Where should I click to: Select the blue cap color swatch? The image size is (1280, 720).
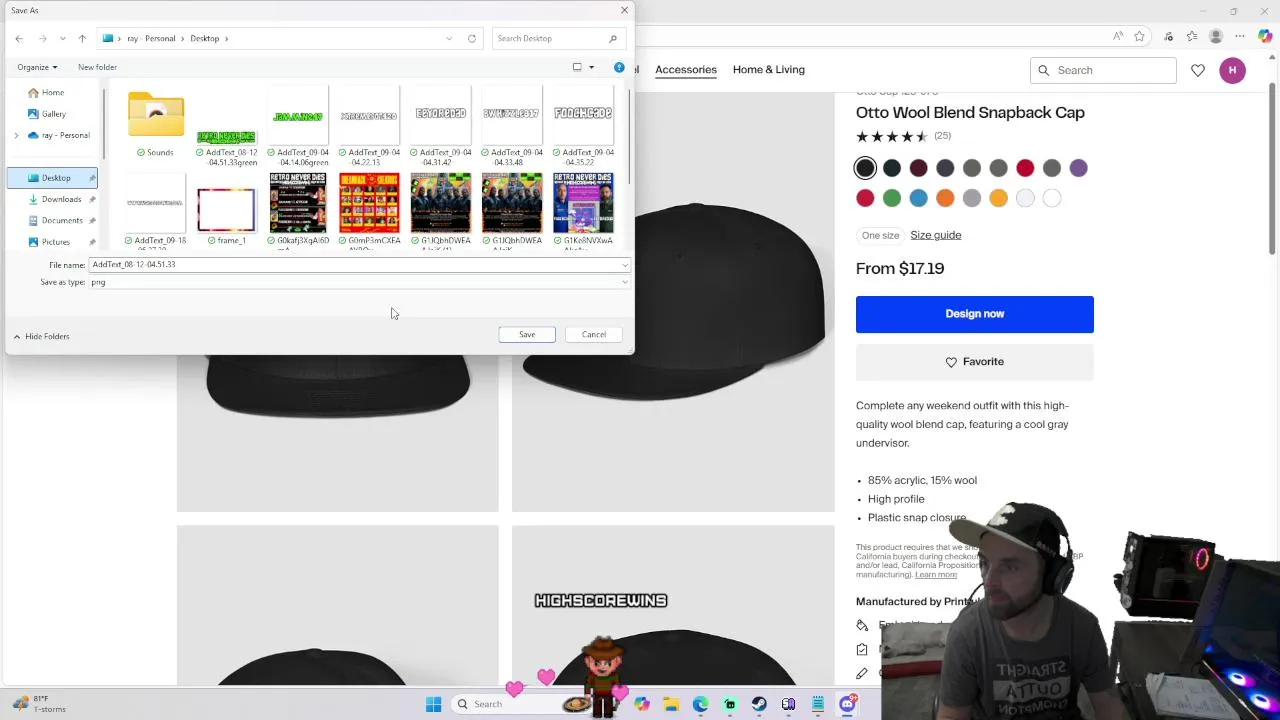(x=918, y=198)
